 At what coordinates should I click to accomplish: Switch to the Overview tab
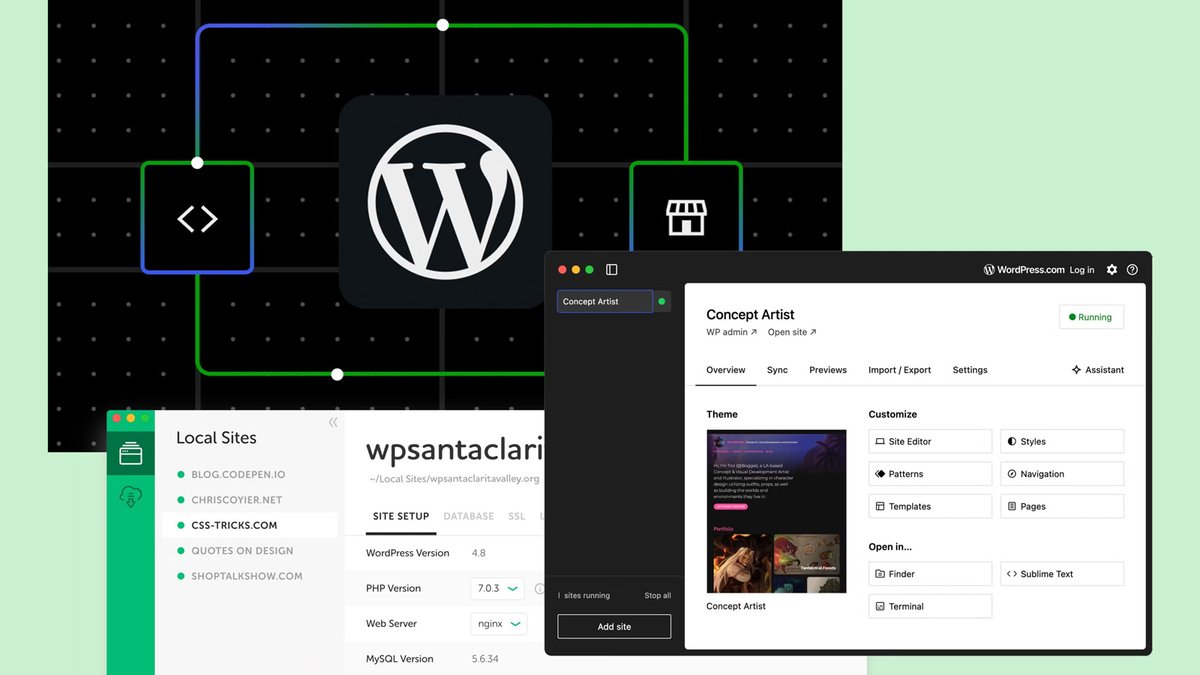click(x=726, y=370)
